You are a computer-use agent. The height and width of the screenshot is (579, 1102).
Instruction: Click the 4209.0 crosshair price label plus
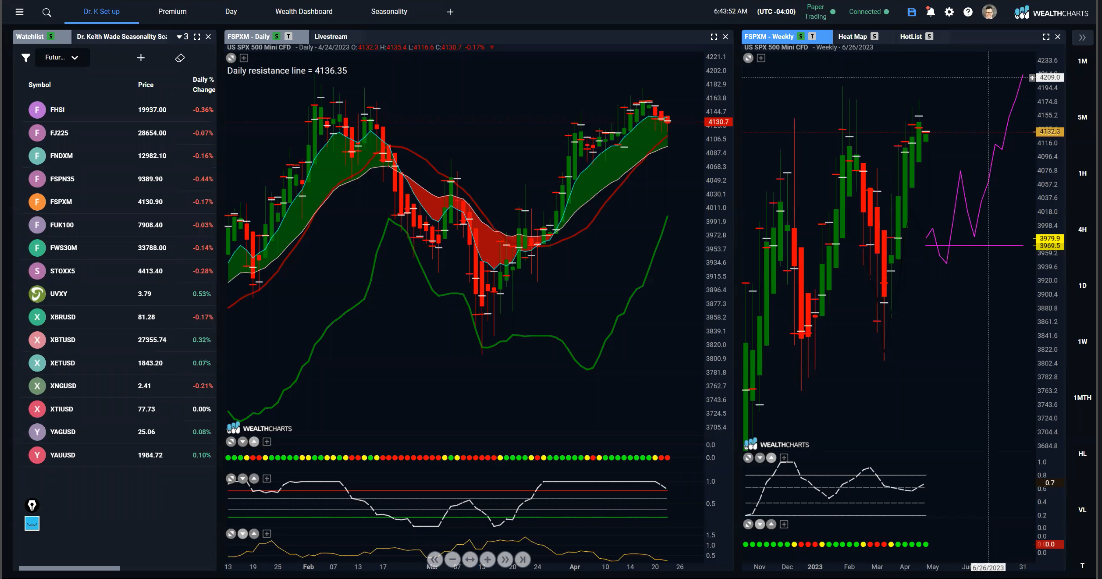point(1032,78)
